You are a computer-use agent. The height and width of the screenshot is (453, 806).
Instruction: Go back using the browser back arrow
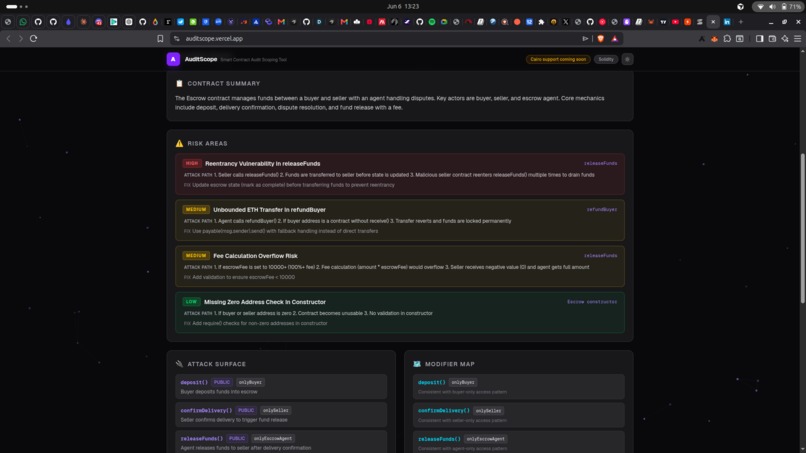[8, 39]
